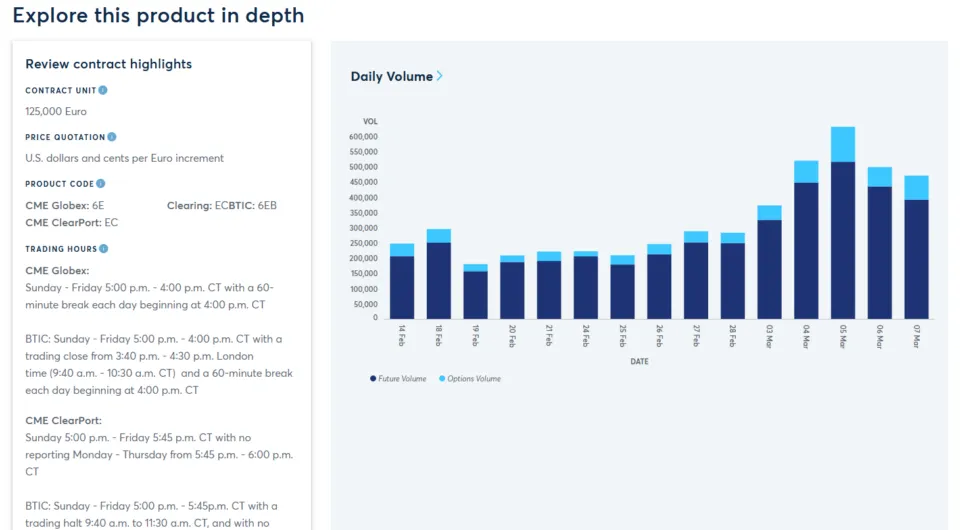The image size is (960, 530).
Task: Click the 03 Mar futures volume bar
Action: click(x=769, y=269)
